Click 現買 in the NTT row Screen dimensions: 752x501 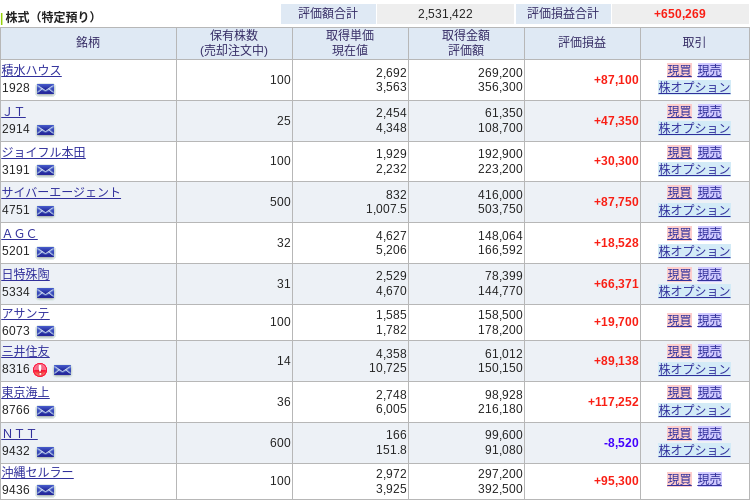click(x=680, y=434)
